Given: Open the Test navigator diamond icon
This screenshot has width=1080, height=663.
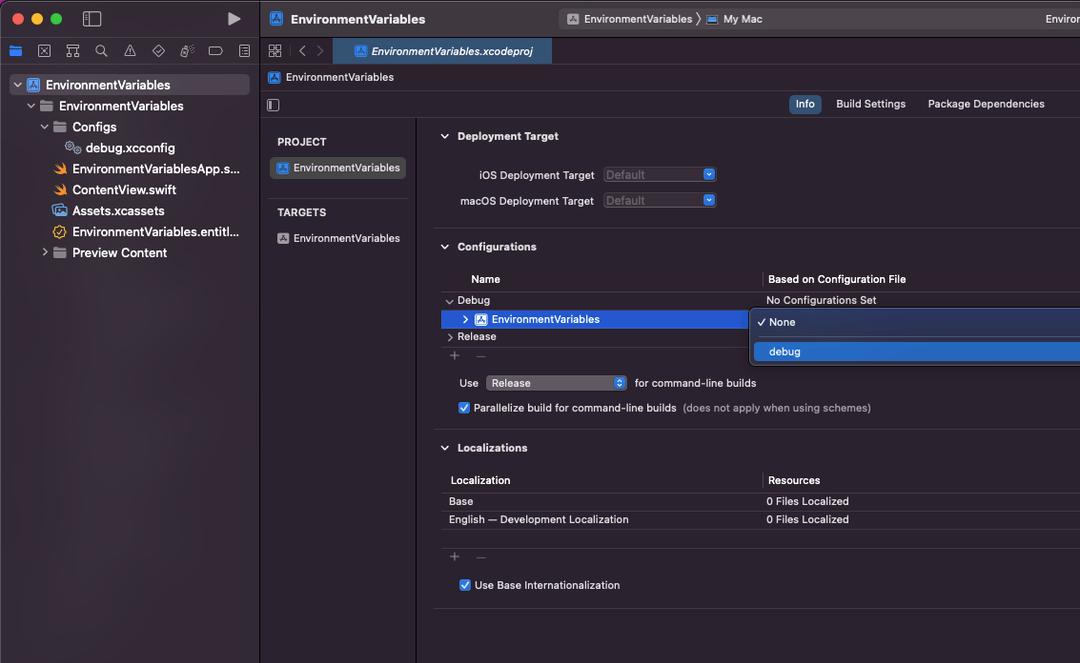Looking at the screenshot, I should [x=157, y=50].
